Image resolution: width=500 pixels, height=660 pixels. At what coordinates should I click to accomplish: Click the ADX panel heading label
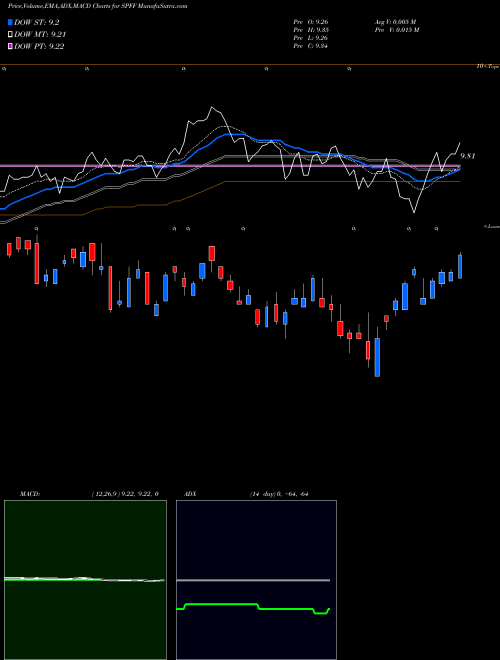(x=190, y=494)
